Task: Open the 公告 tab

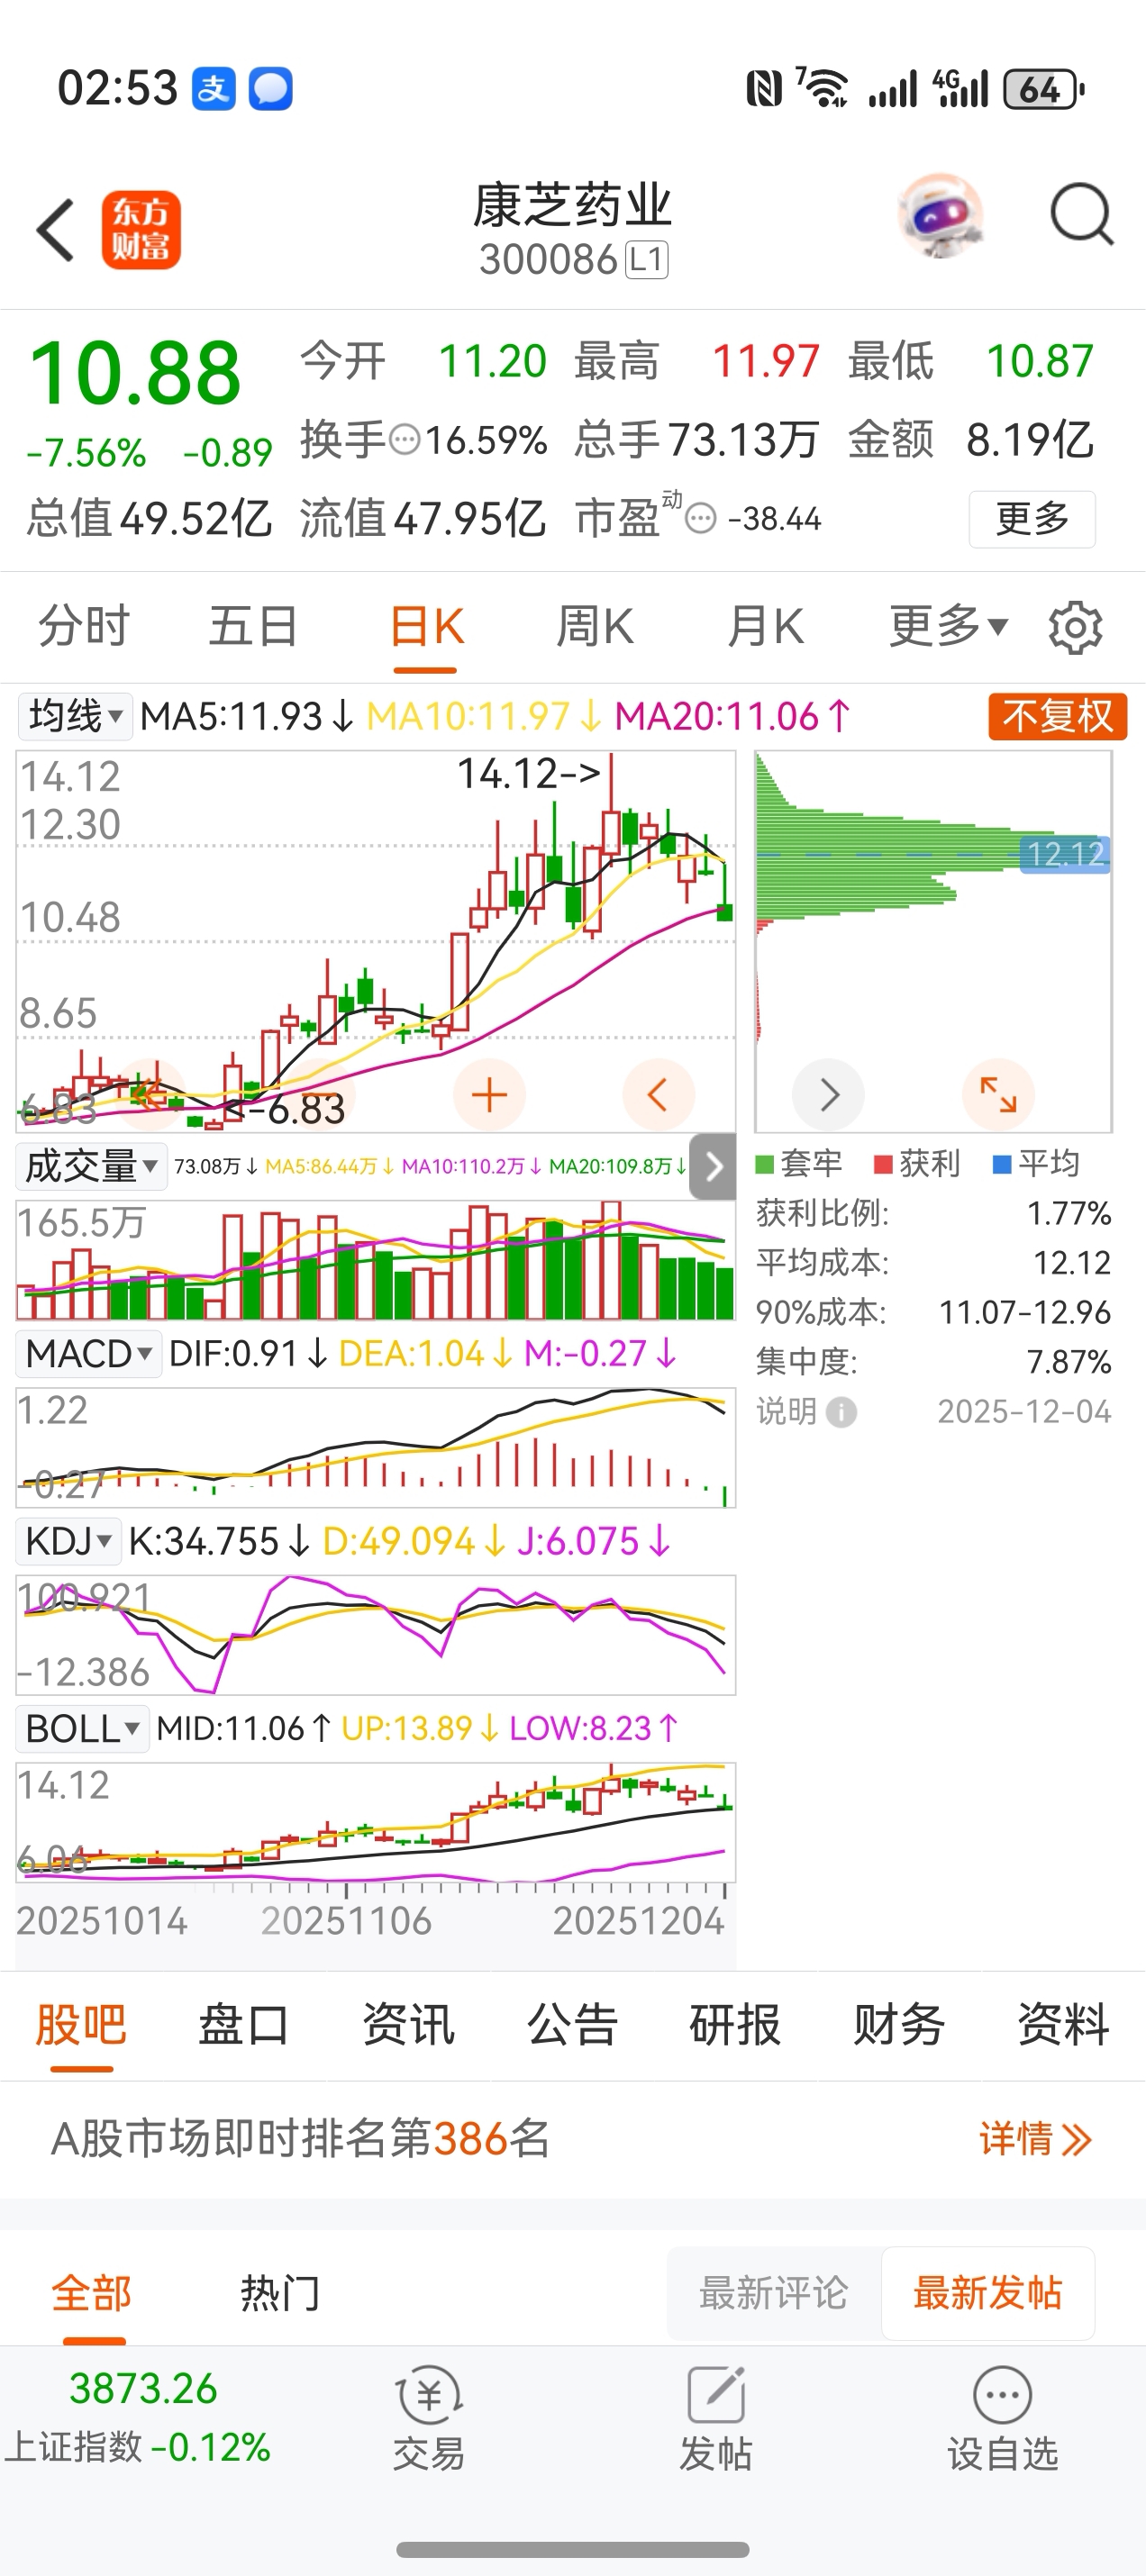Action: [x=572, y=2026]
